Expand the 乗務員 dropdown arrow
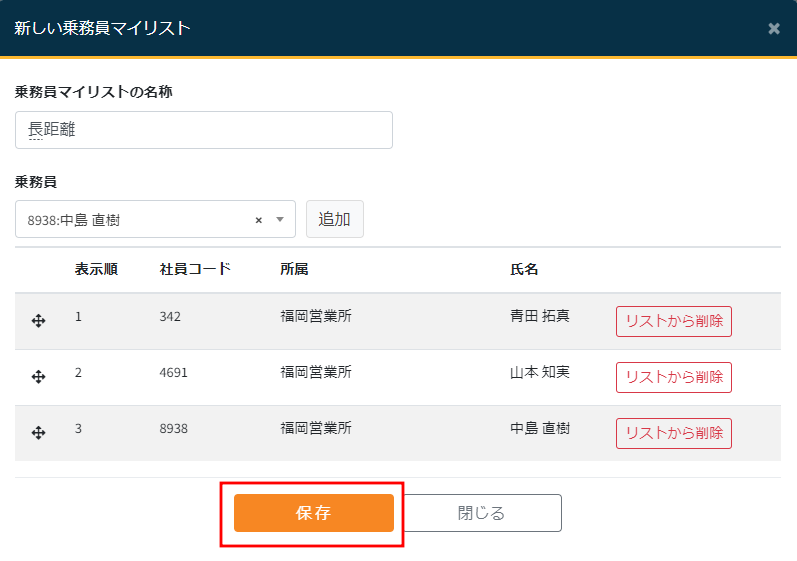797x561 pixels. 280,220
